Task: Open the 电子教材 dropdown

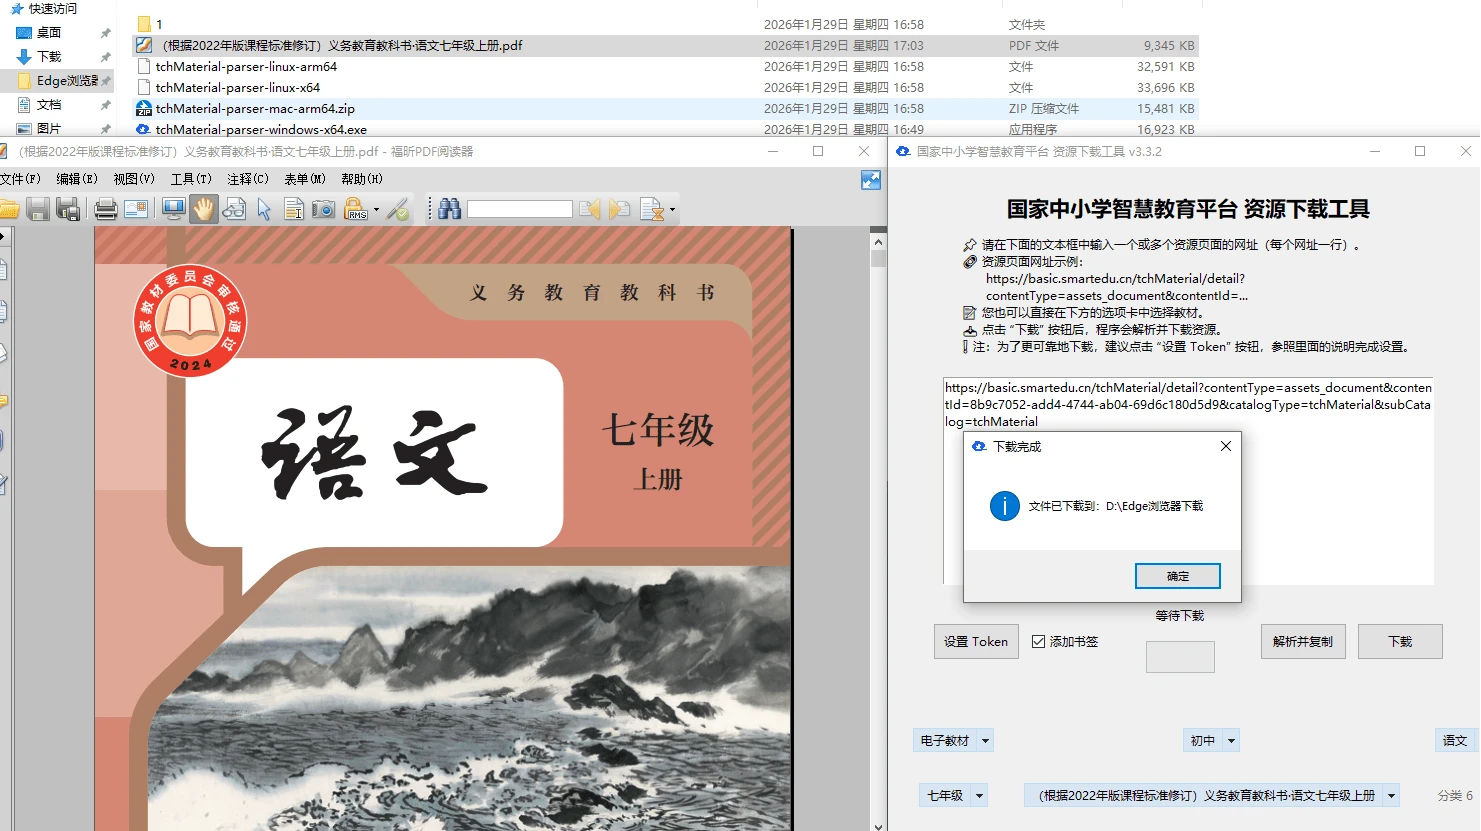Action: point(951,740)
